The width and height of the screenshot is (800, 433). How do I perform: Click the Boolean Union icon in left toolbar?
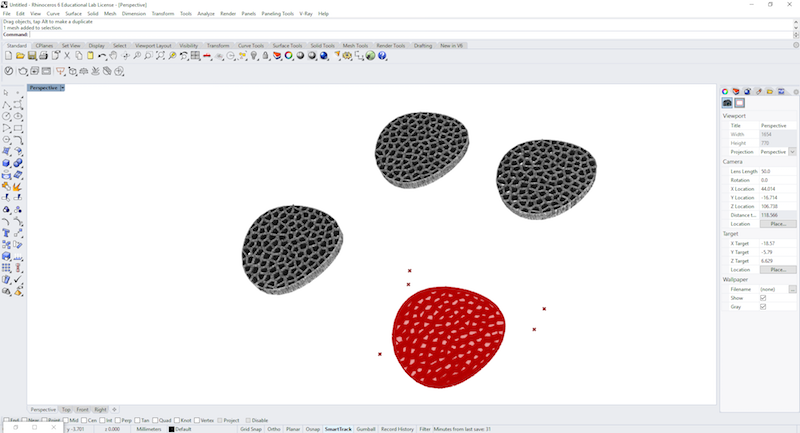pyautogui.click(x=18, y=163)
